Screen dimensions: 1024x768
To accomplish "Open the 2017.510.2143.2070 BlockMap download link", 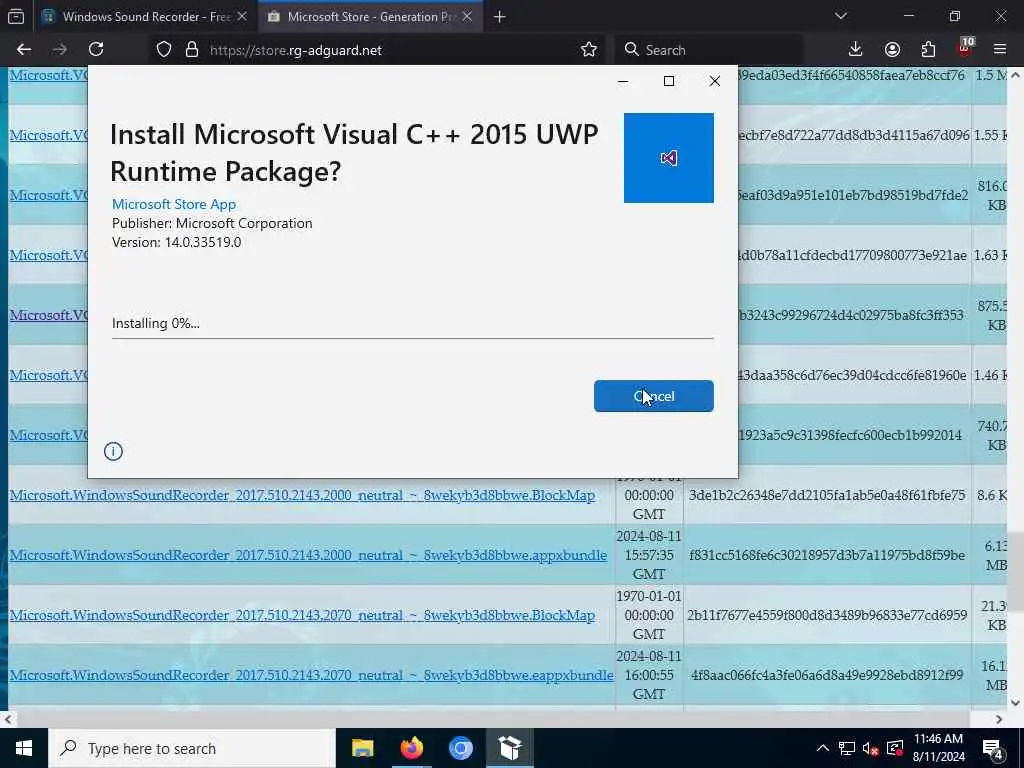I will (302, 615).
